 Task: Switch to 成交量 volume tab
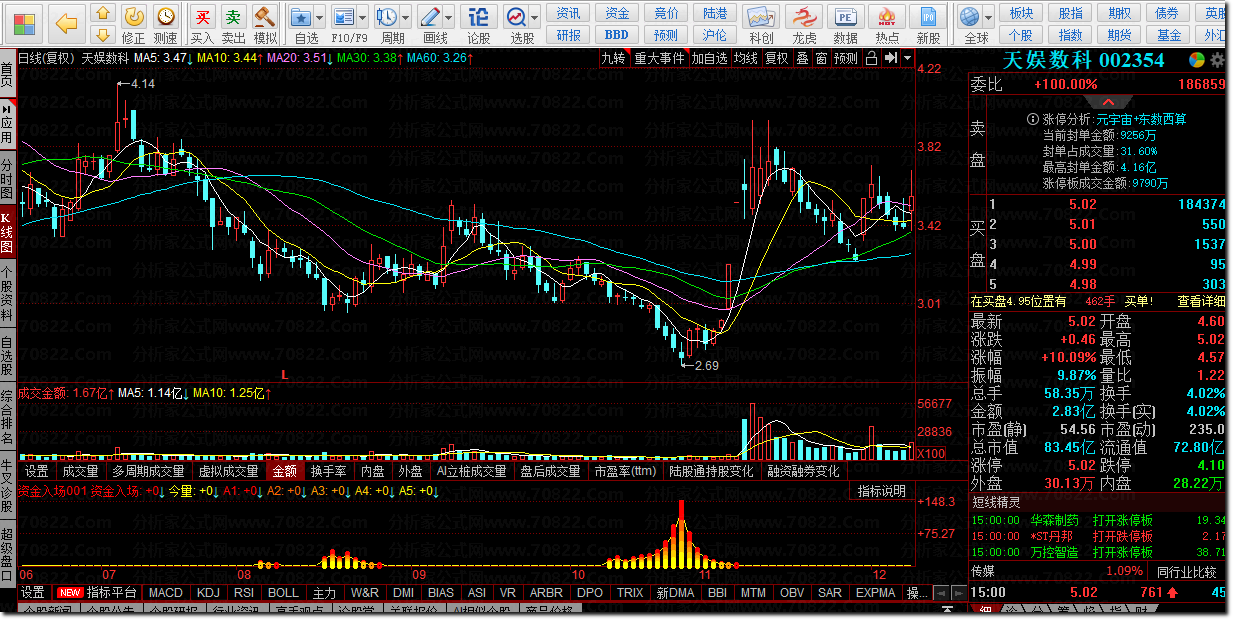(81, 471)
